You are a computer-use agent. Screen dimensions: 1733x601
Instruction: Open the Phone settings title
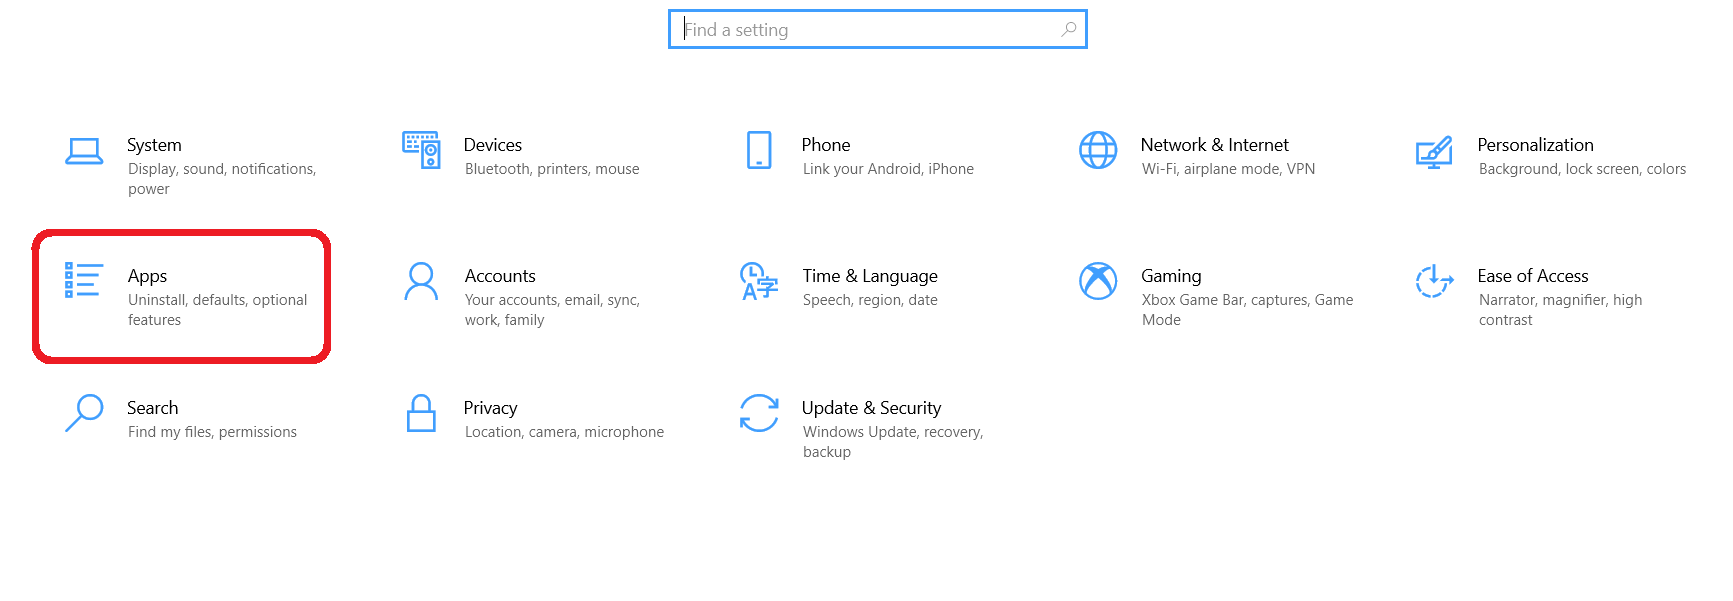826,145
